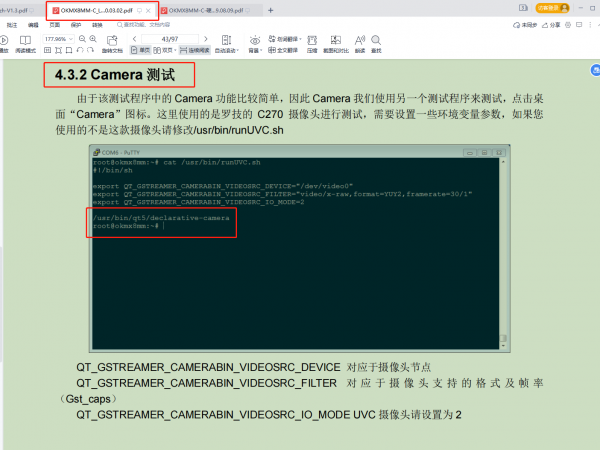Click the zoom in magnifier icon

[x=95, y=39]
